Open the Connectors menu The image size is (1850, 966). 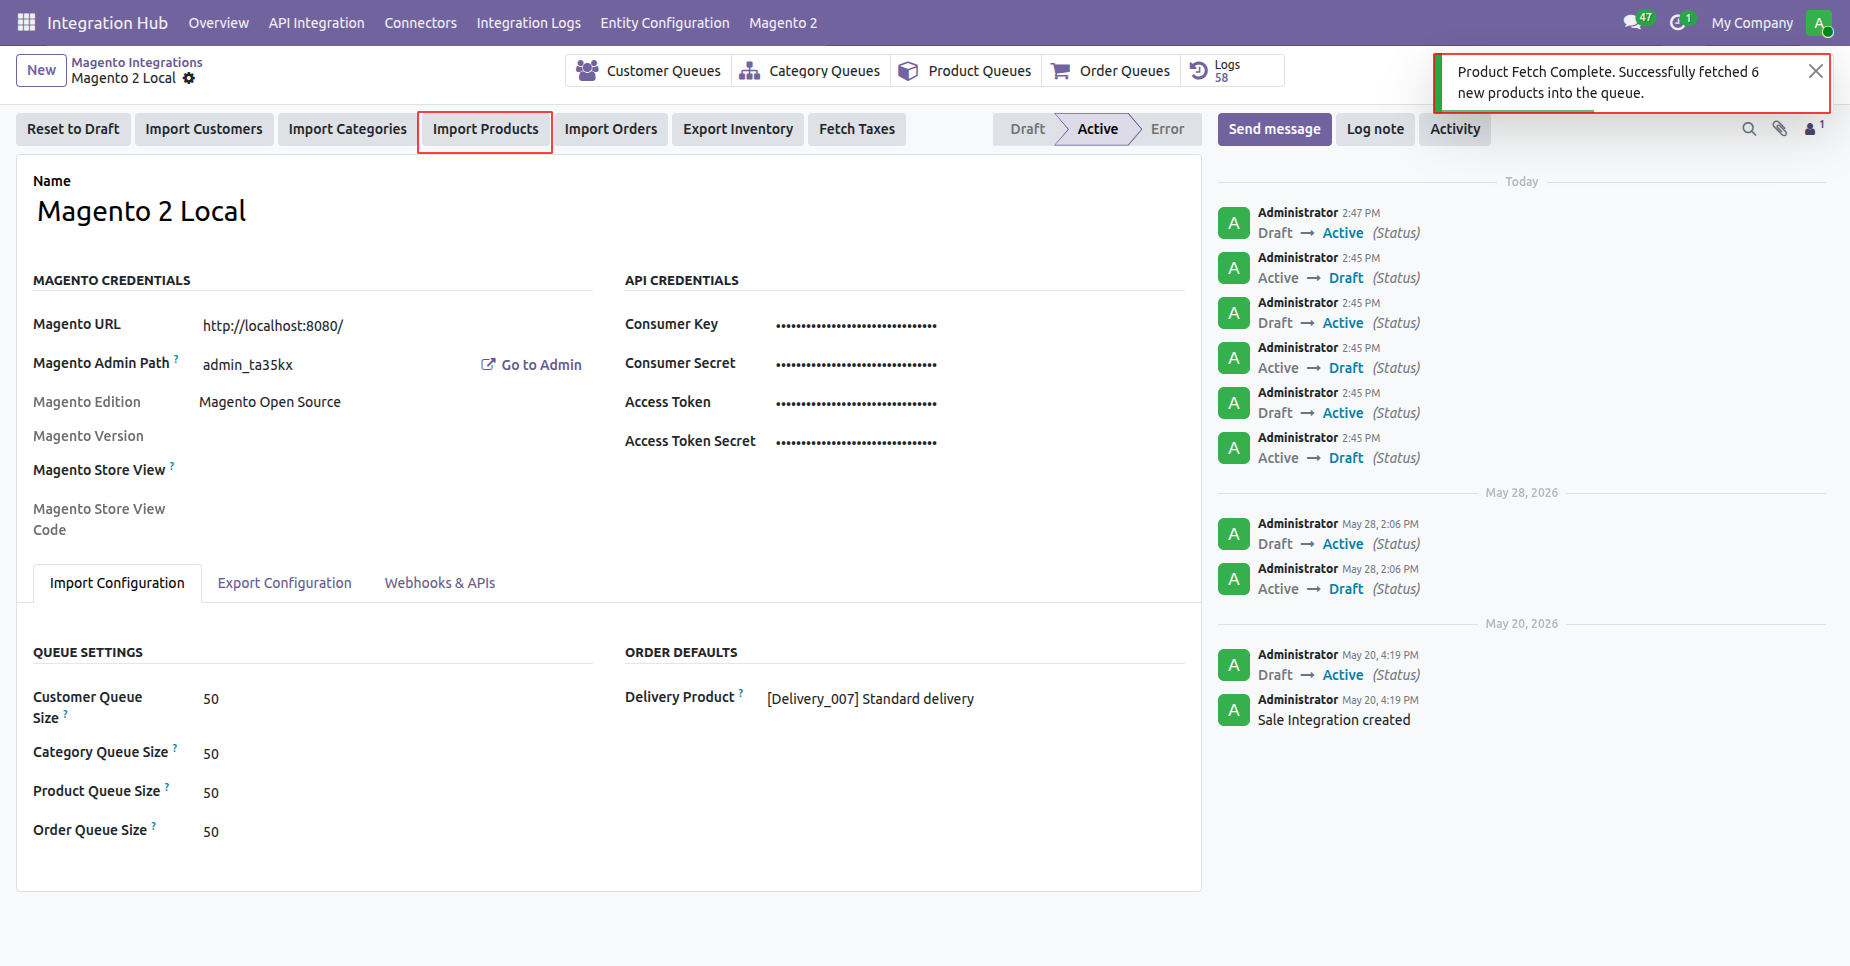(420, 23)
